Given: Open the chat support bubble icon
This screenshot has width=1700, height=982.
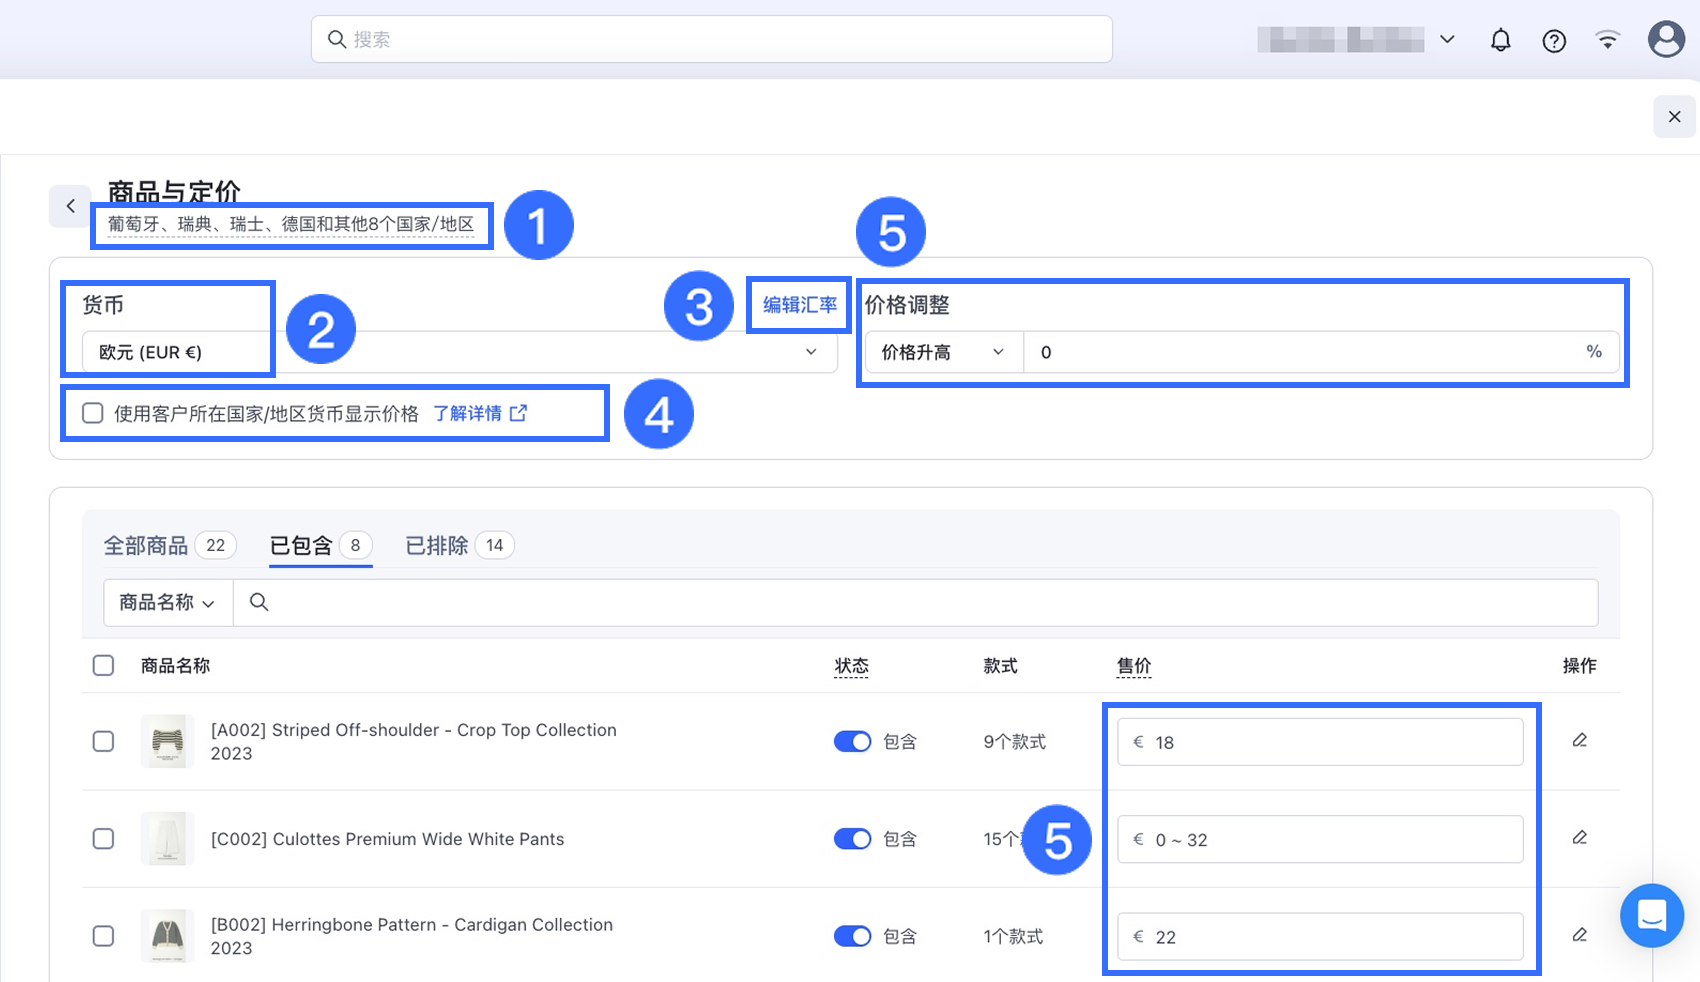Looking at the screenshot, I should coord(1651,915).
